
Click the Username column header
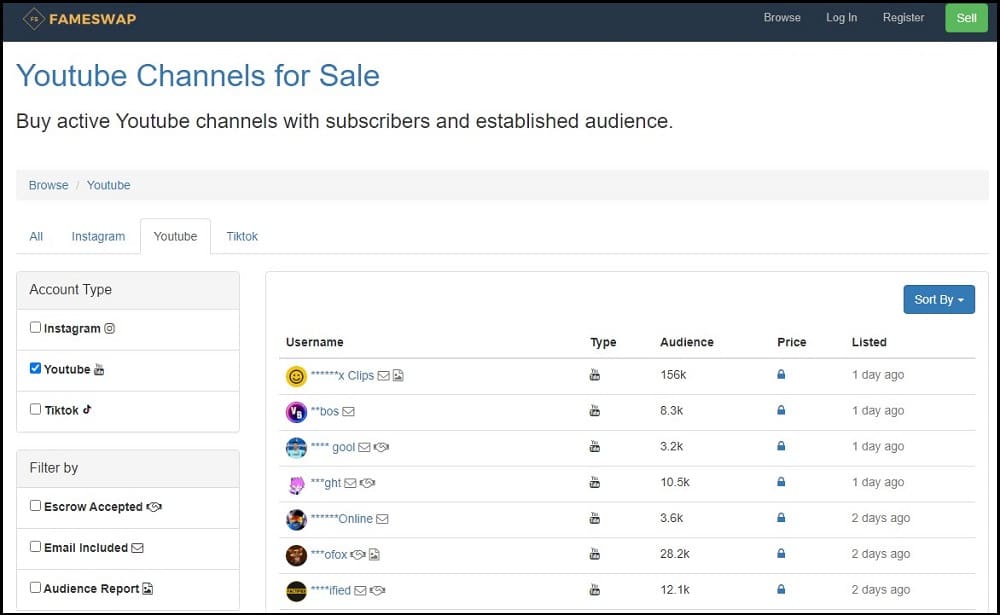[314, 342]
